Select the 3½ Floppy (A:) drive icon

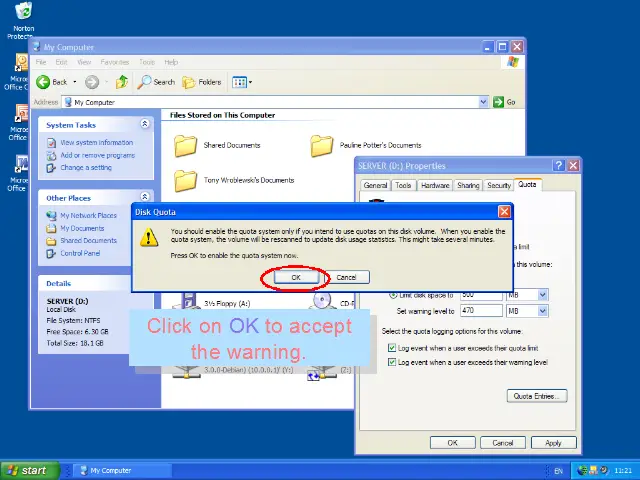pyautogui.click(x=186, y=301)
